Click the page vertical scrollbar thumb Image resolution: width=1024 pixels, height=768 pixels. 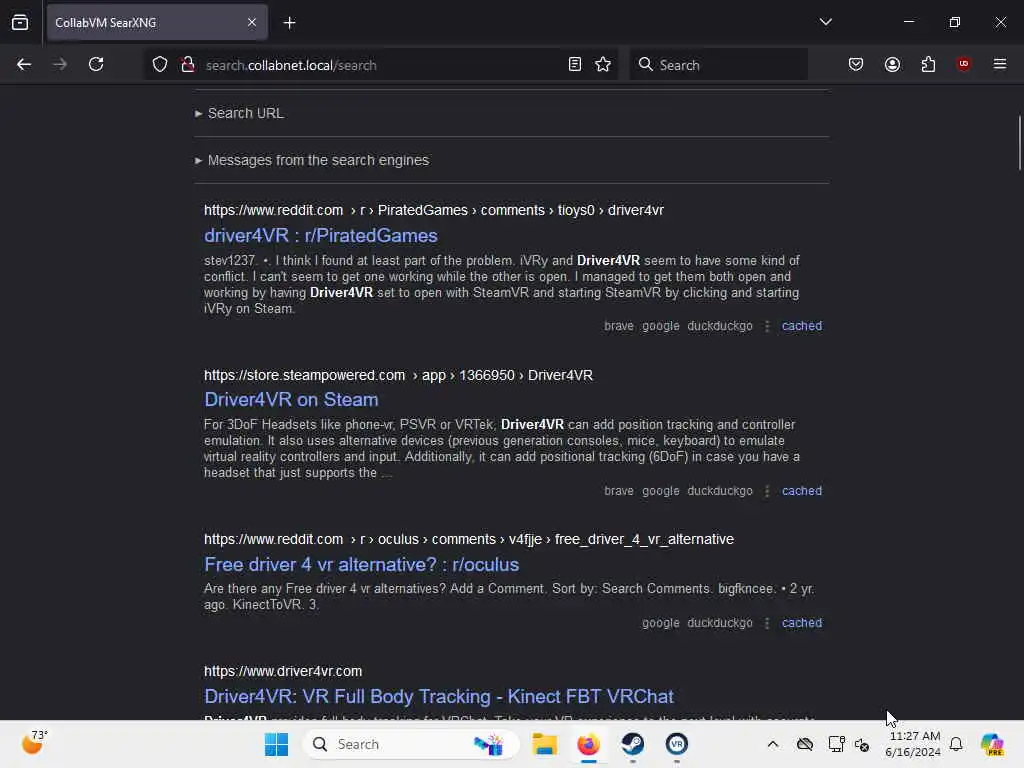(x=1019, y=142)
